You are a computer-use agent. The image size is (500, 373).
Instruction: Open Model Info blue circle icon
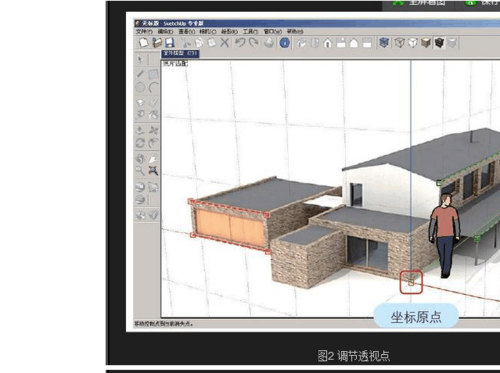(x=284, y=43)
